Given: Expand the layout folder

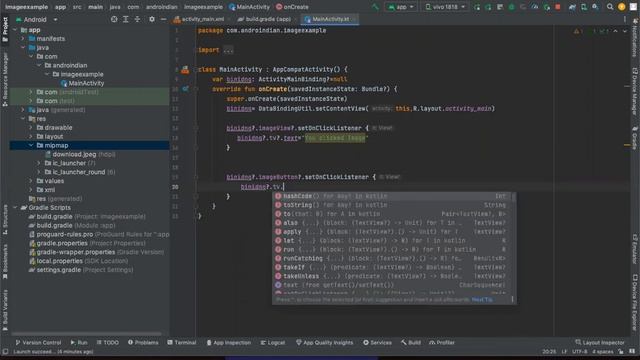Looking at the screenshot, I should click(x=31, y=137).
